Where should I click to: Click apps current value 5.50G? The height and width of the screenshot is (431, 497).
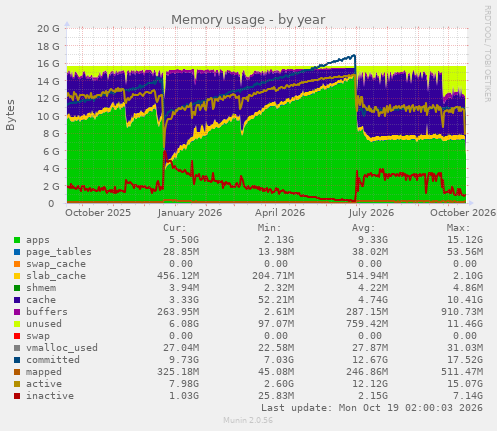tap(184, 240)
